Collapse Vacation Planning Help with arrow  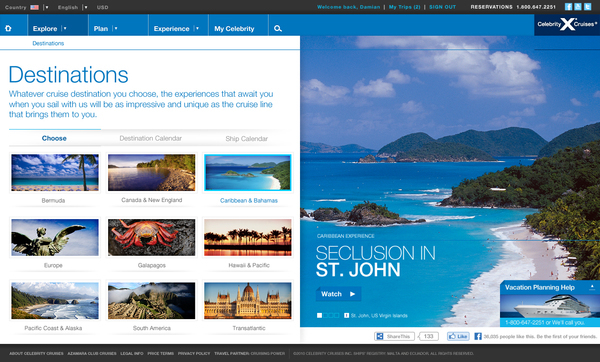coord(592,287)
